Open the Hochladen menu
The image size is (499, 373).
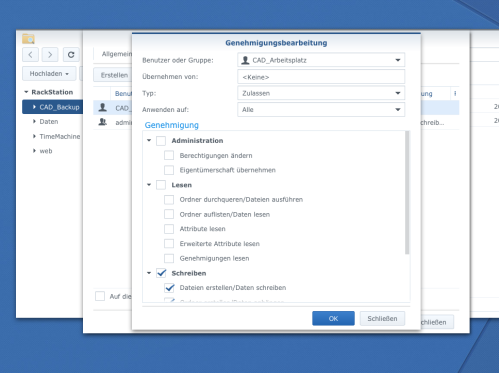tap(49, 74)
